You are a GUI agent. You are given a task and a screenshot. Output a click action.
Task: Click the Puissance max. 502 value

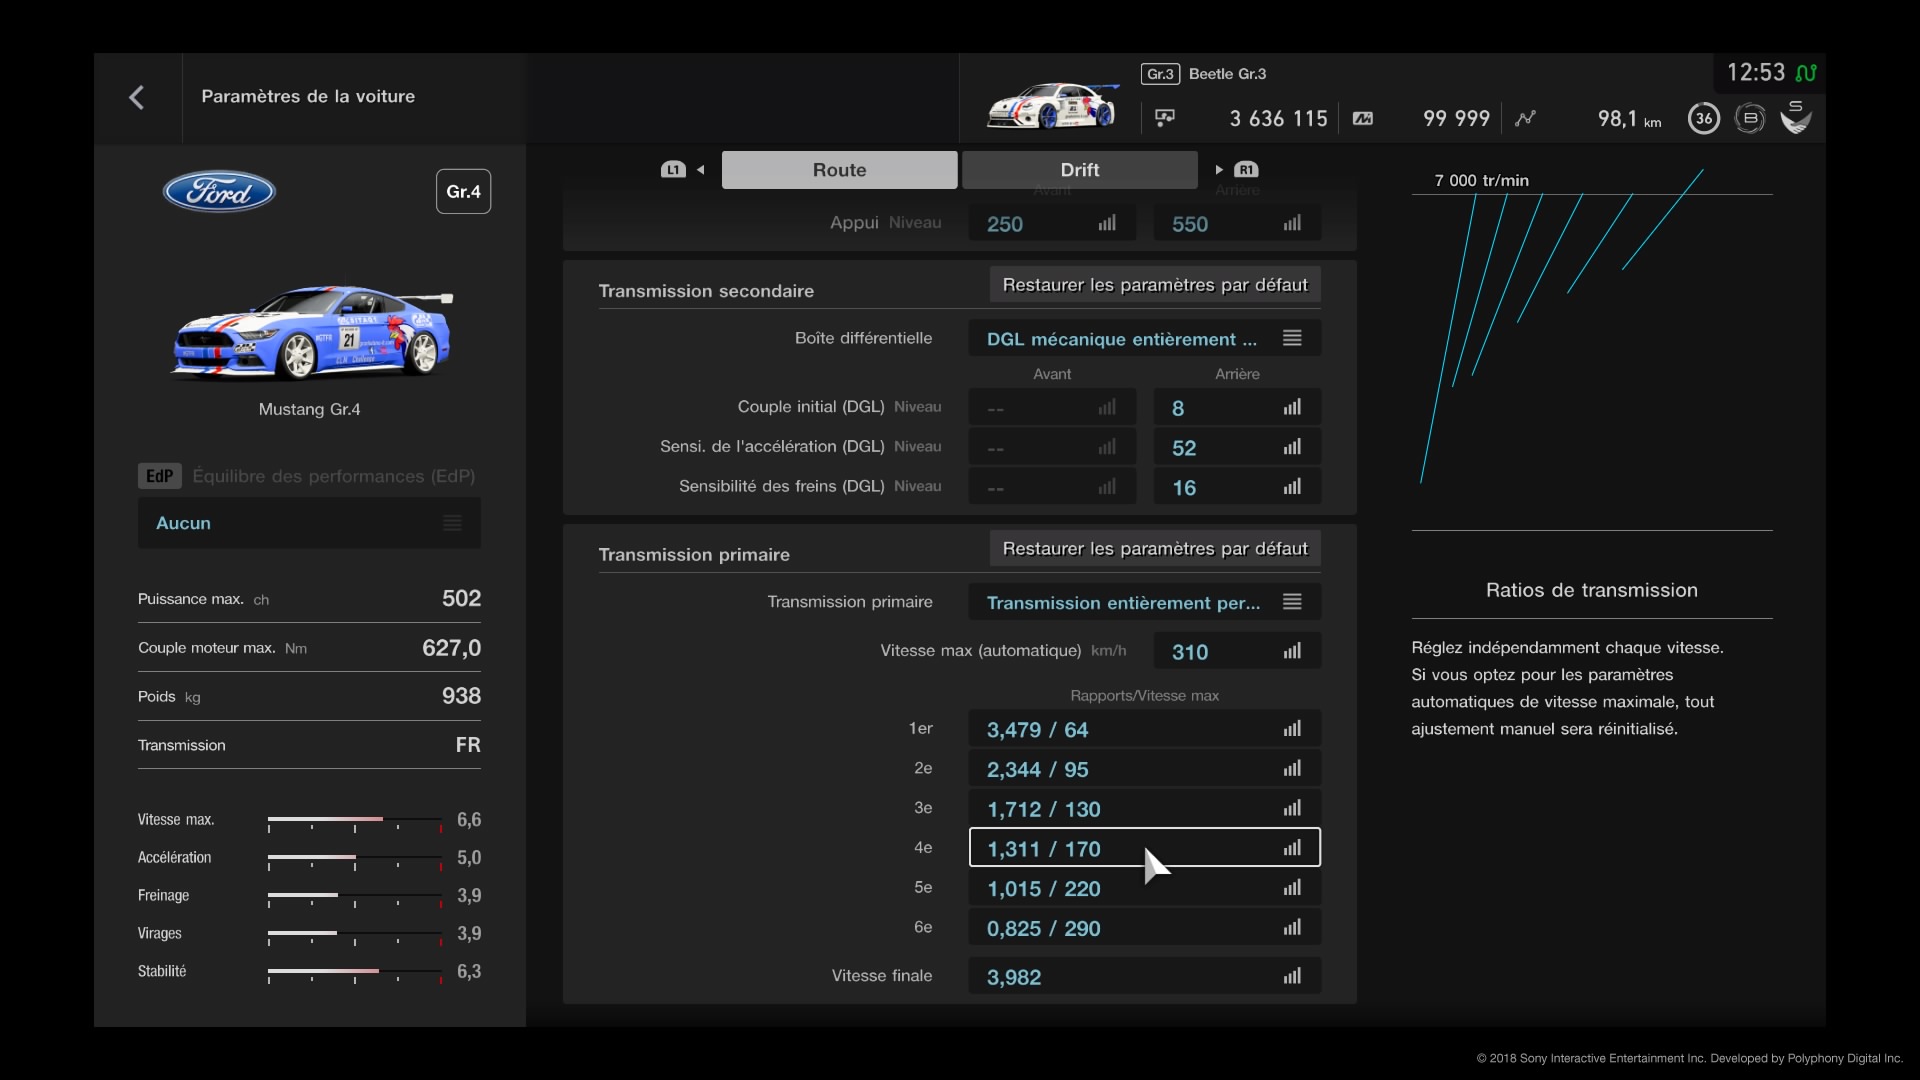pos(461,598)
